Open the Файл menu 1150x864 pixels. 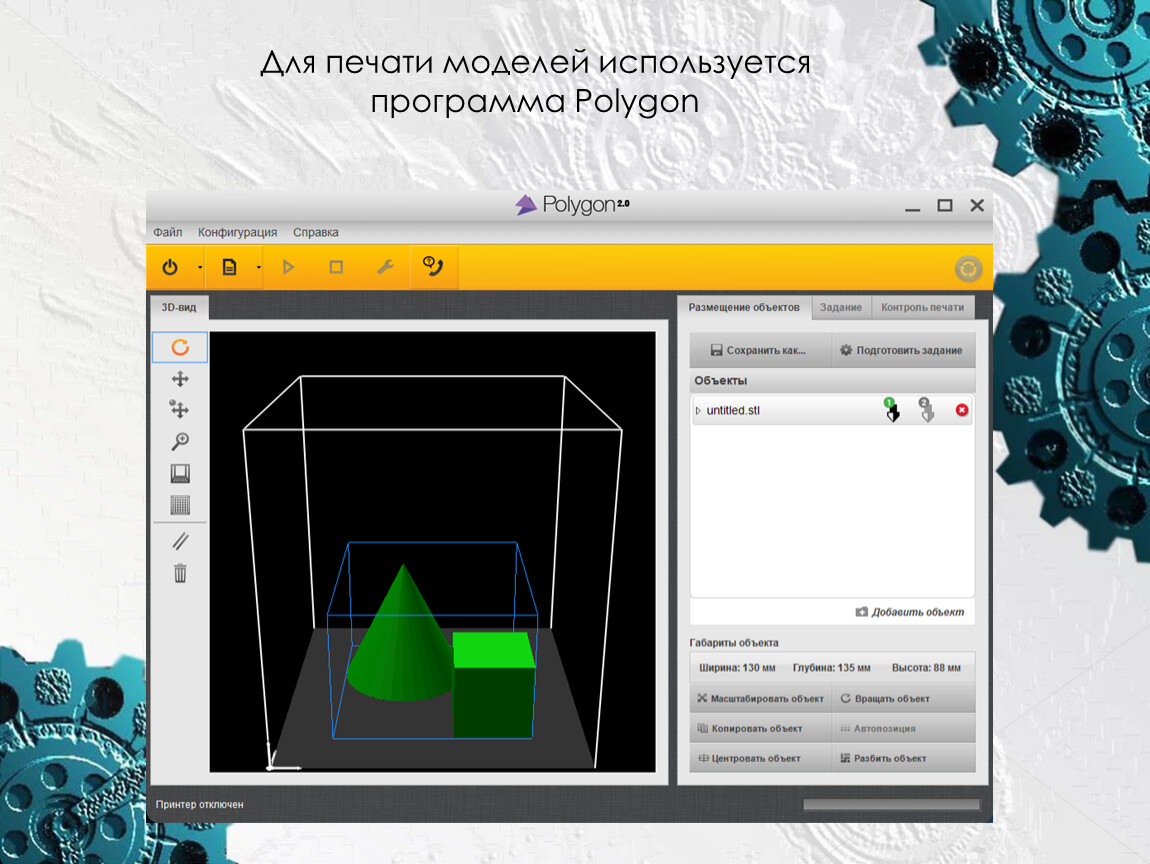(168, 233)
